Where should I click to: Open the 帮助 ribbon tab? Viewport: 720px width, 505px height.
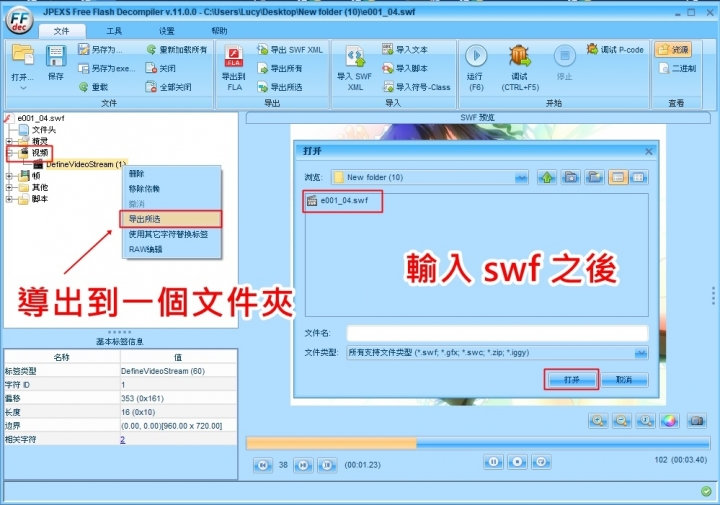219,31
